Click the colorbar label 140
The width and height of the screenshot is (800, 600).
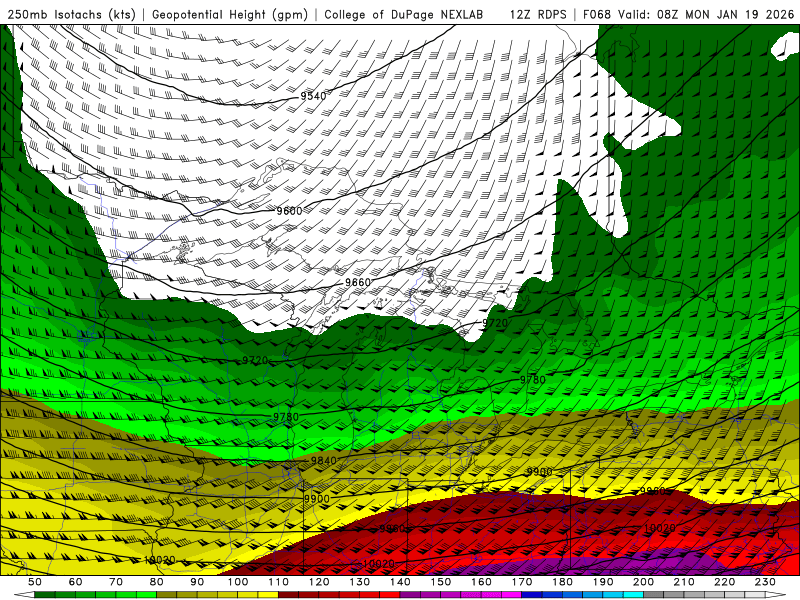click(400, 582)
